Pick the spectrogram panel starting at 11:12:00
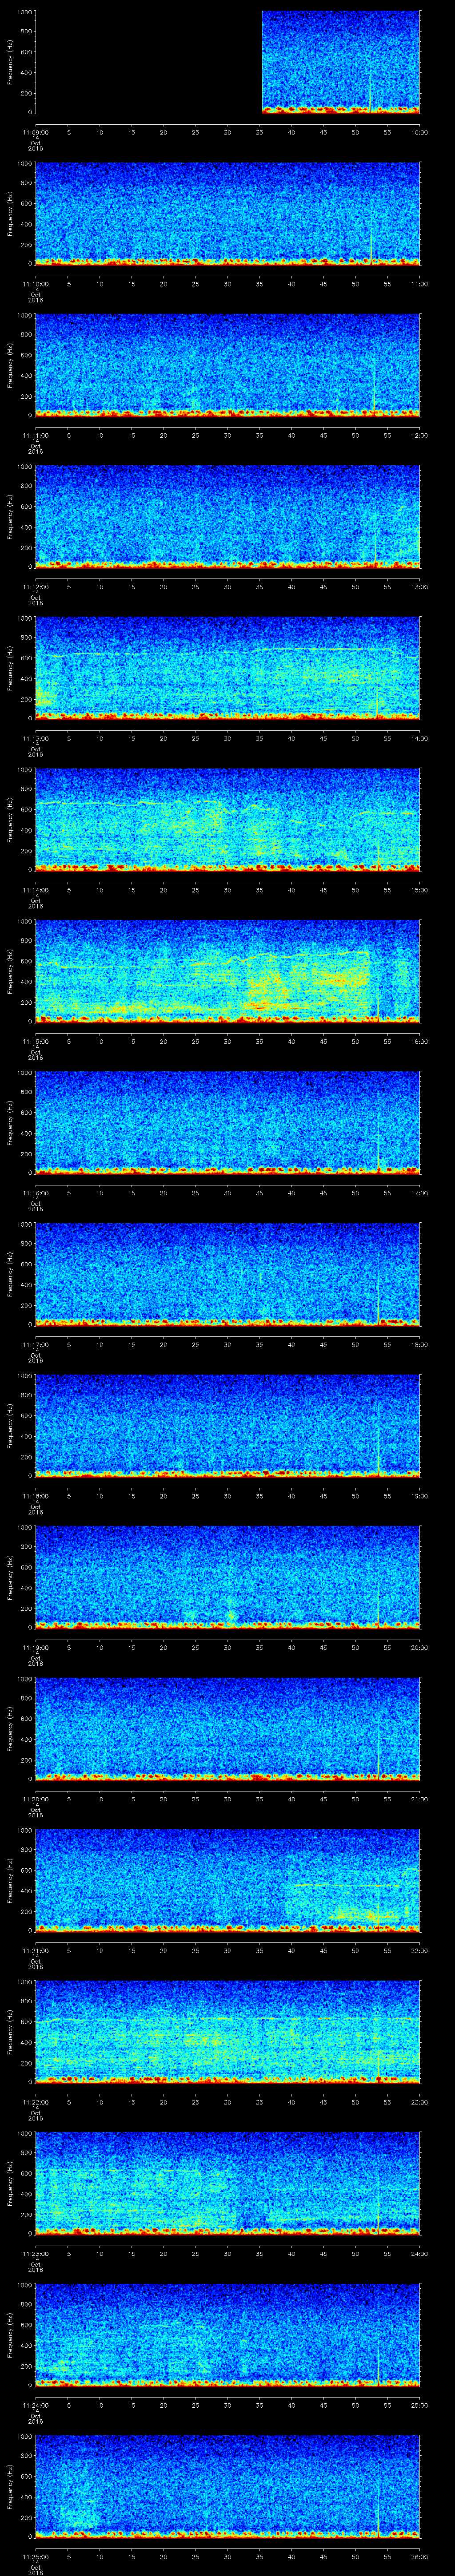Screen dimensions: 455x2576 [x=227, y=516]
